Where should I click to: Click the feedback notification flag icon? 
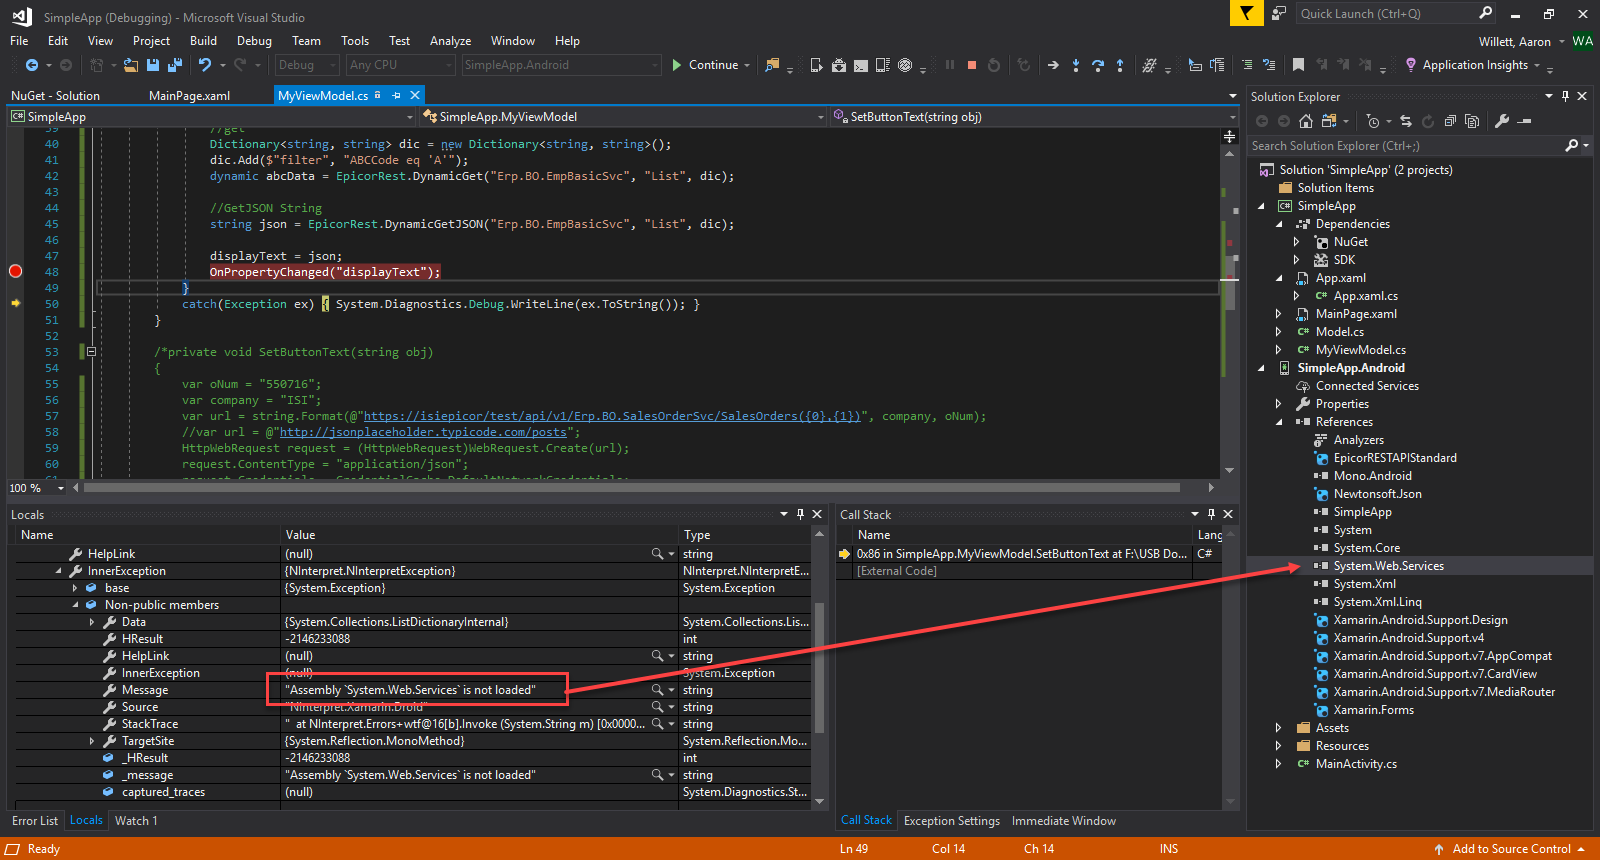point(1246,13)
